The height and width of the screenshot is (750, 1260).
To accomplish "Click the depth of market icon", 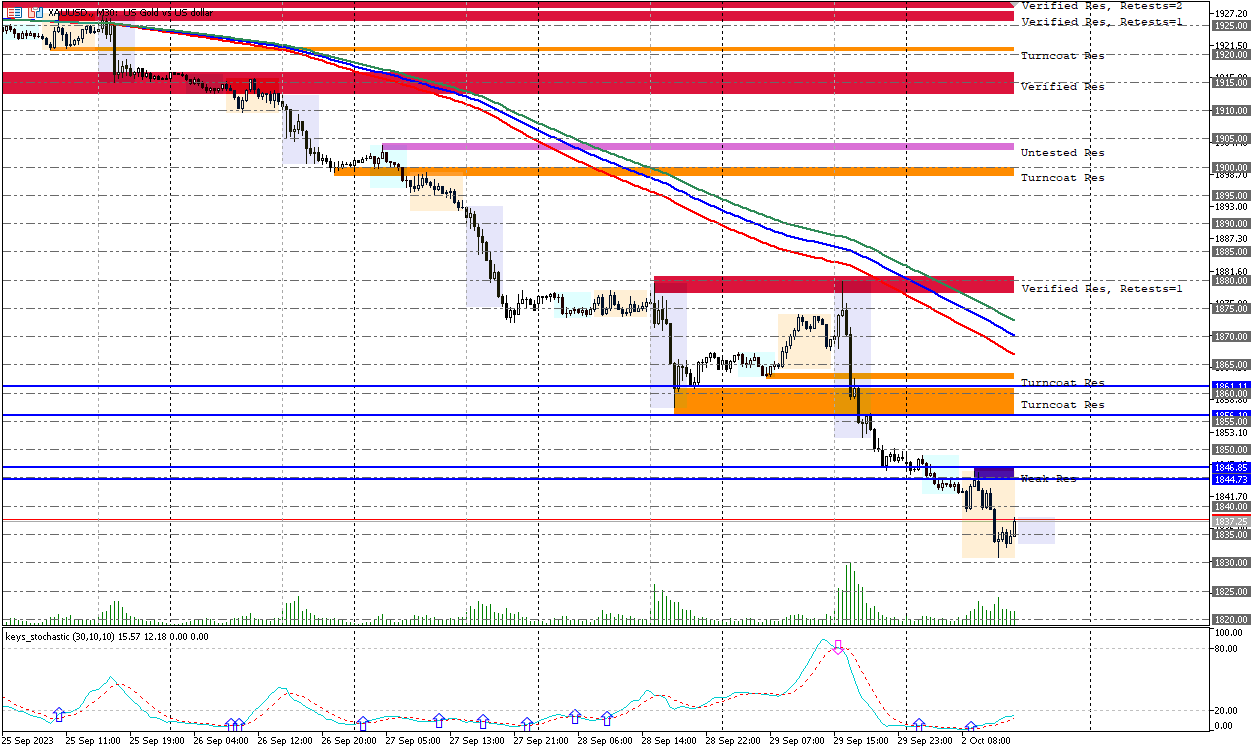I will click(x=35, y=13).
